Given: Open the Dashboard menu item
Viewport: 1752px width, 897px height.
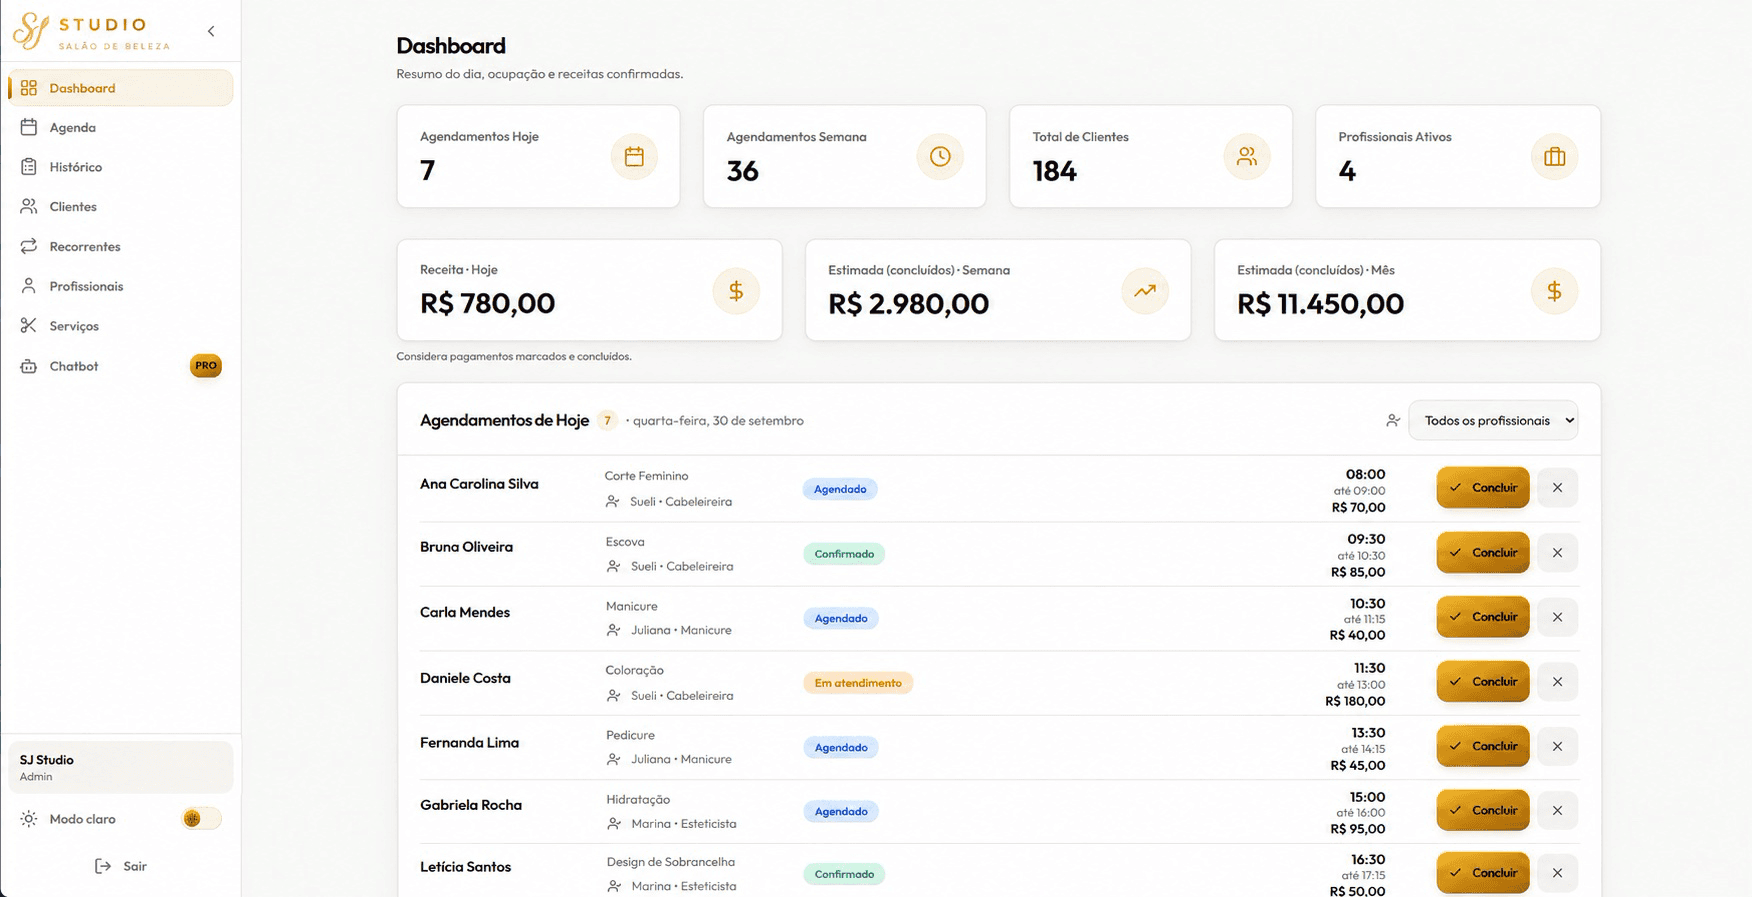Looking at the screenshot, I should (121, 88).
